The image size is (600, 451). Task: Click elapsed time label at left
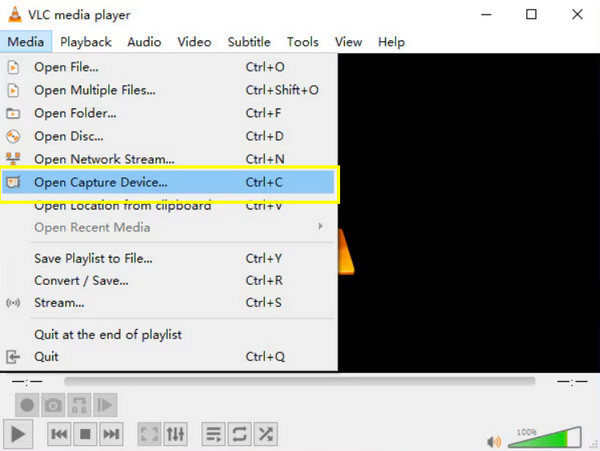coord(27,381)
